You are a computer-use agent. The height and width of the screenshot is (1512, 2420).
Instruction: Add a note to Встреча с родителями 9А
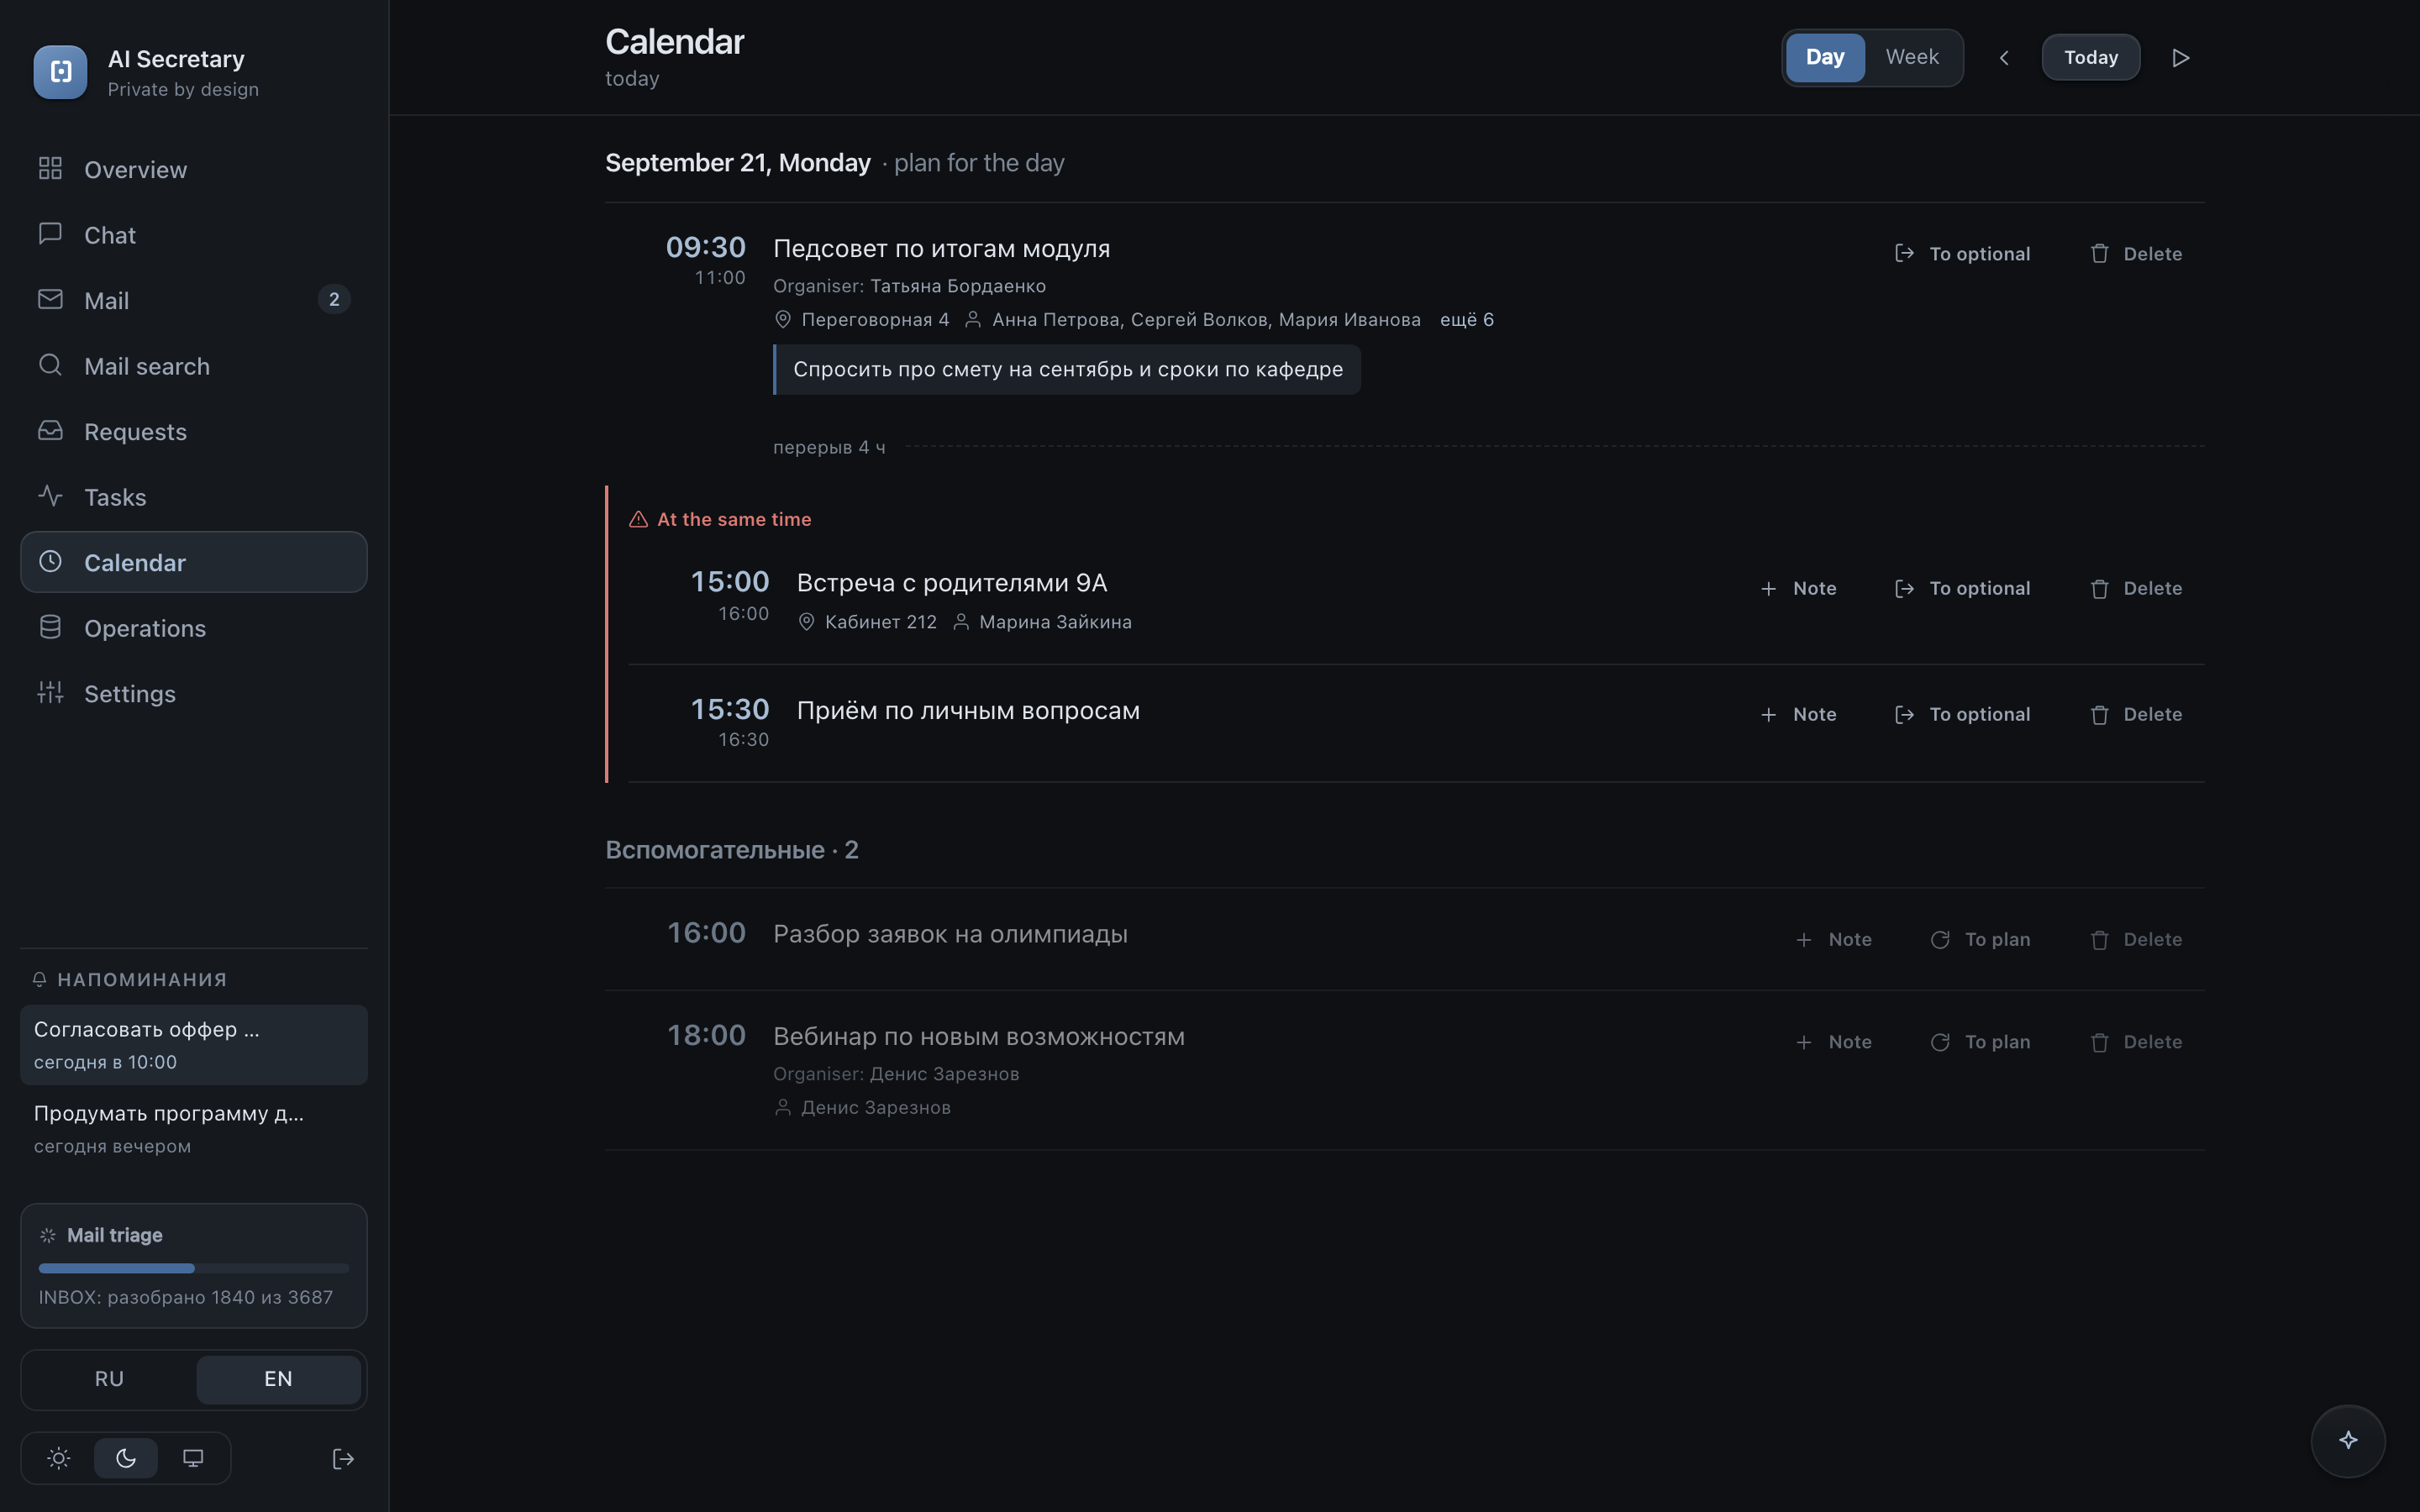[x=1798, y=588]
